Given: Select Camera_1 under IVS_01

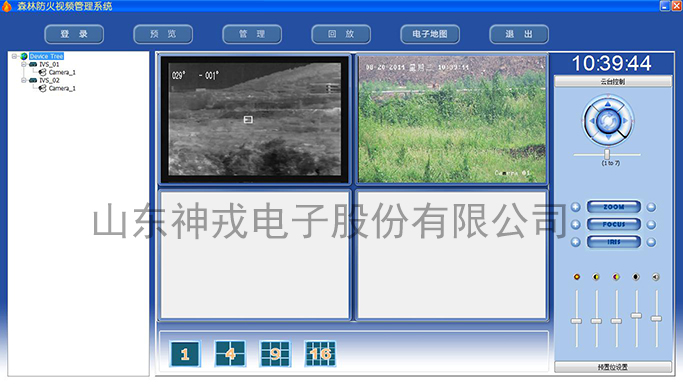Looking at the screenshot, I should (x=62, y=72).
